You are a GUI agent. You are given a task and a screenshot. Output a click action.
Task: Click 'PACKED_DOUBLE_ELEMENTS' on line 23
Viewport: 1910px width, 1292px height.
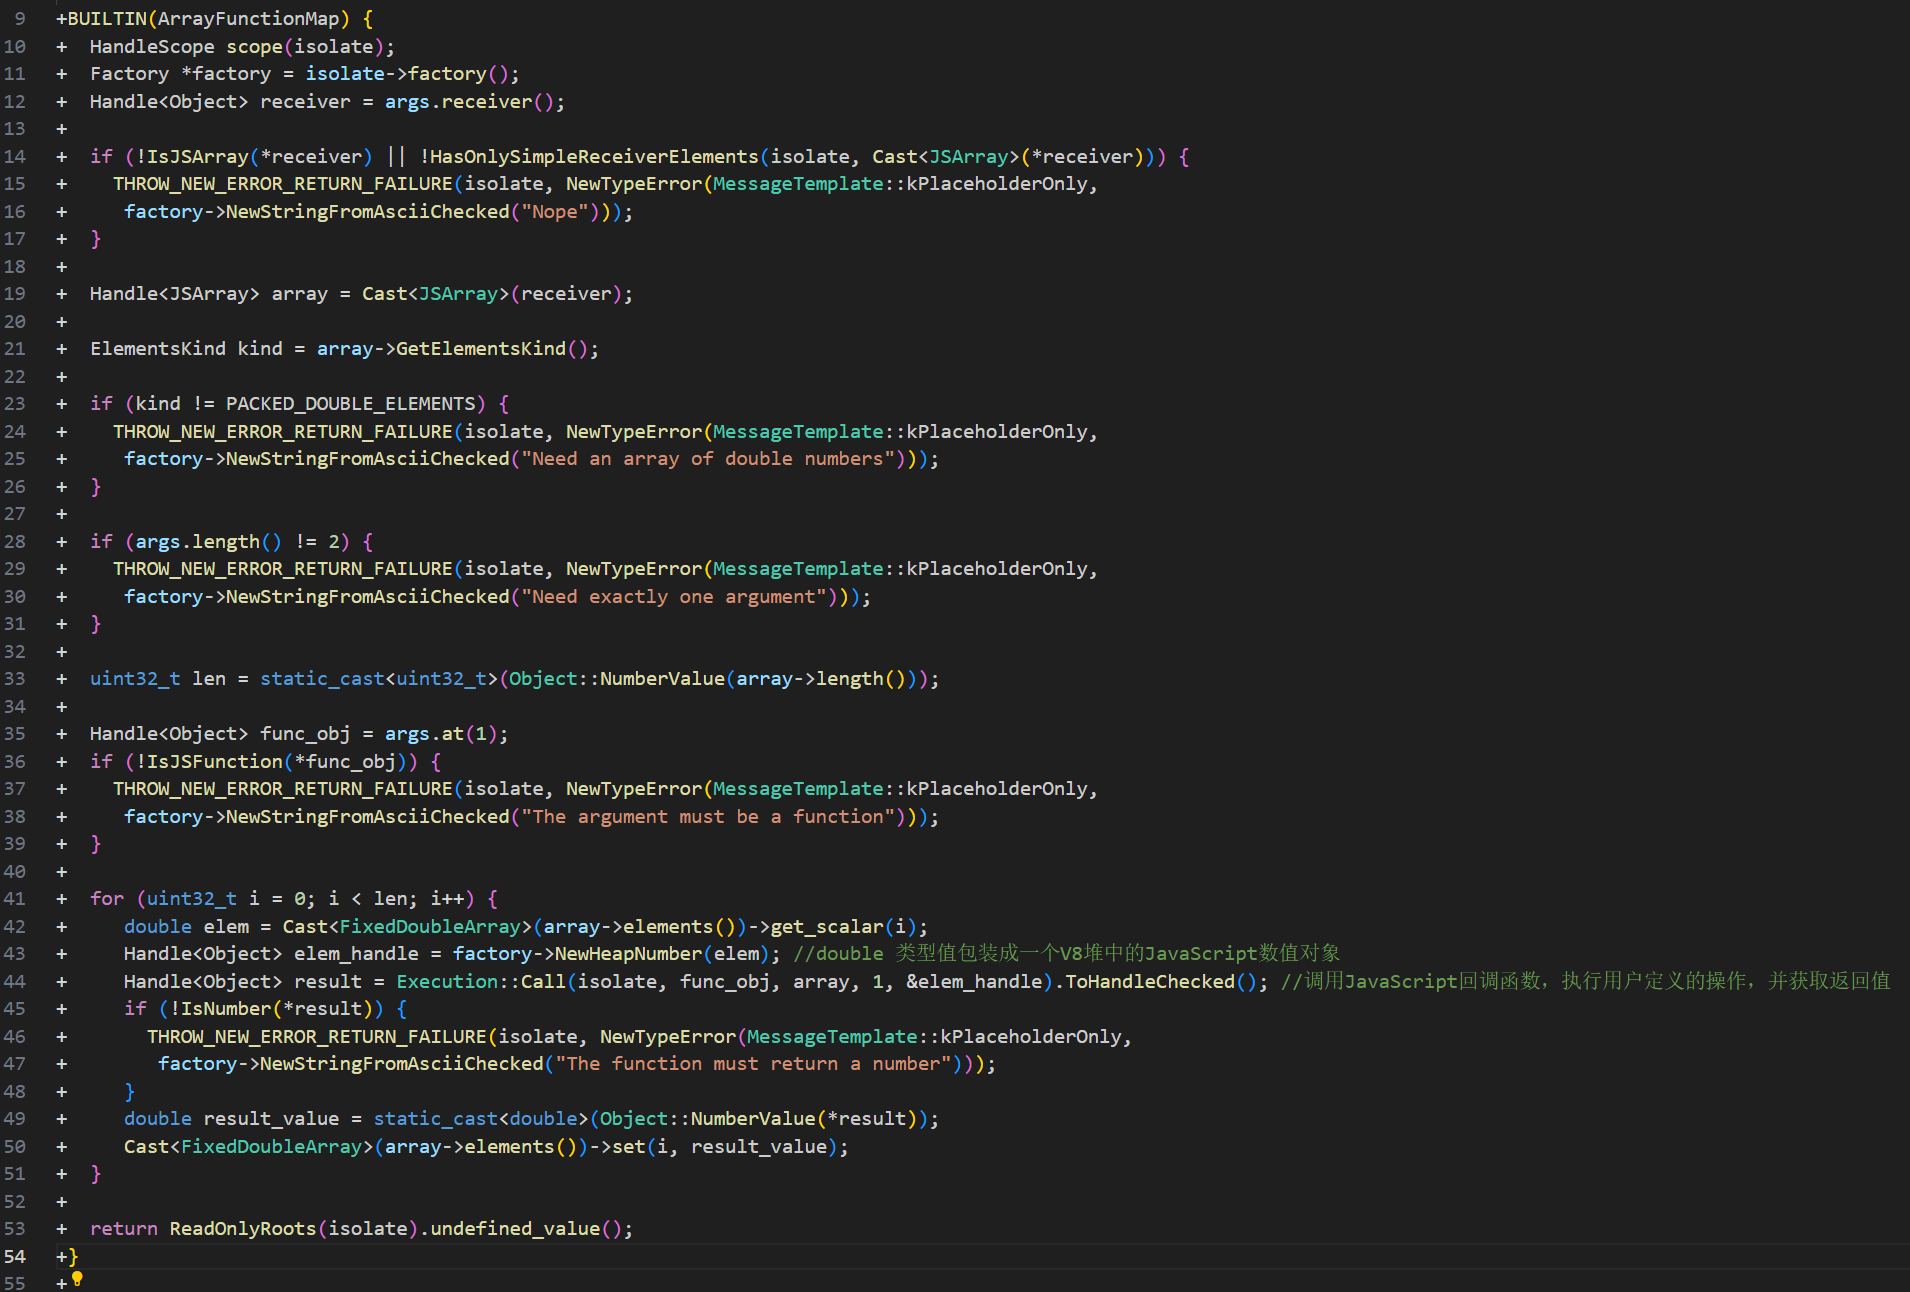point(350,404)
